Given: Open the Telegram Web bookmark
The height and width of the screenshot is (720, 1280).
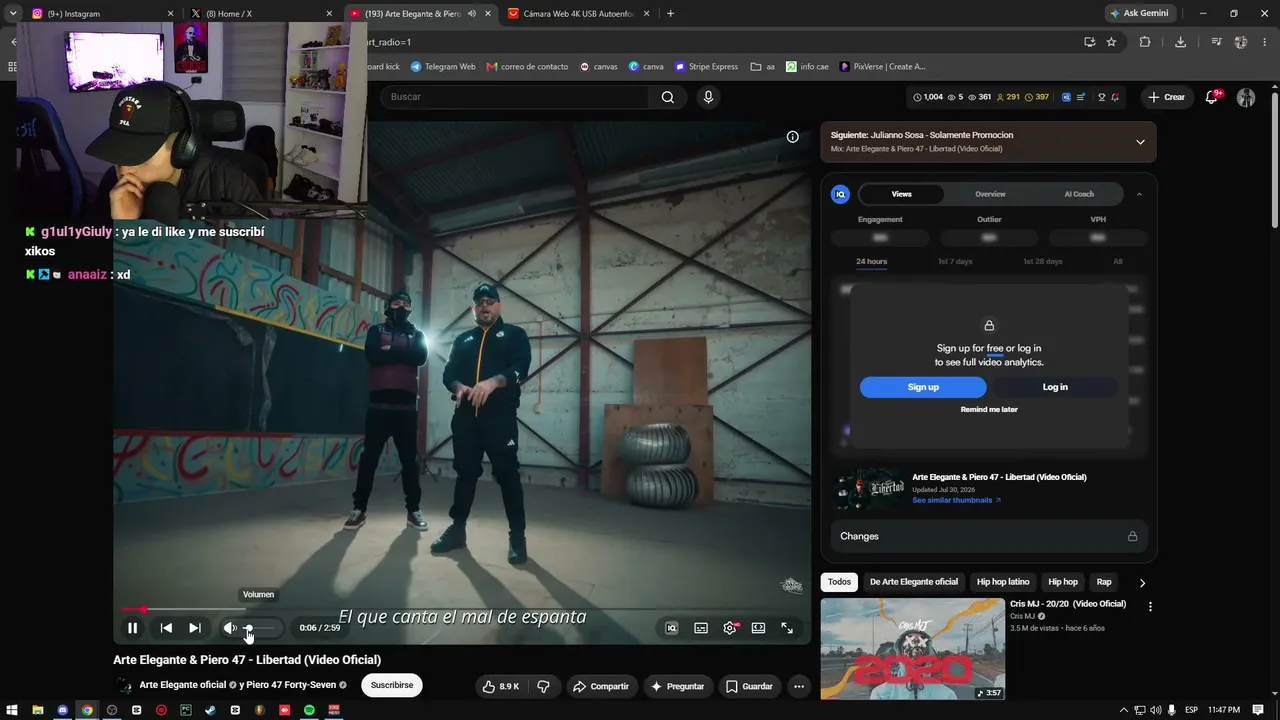Looking at the screenshot, I should (443, 67).
